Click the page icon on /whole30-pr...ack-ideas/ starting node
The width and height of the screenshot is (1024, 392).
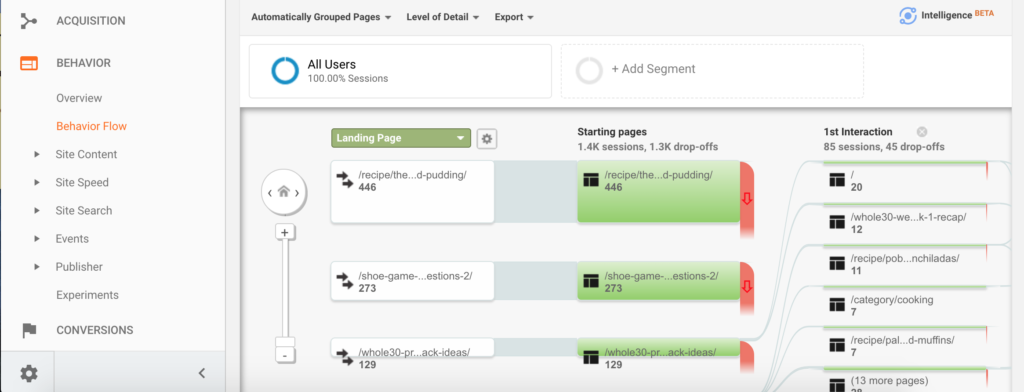pyautogui.click(x=591, y=357)
